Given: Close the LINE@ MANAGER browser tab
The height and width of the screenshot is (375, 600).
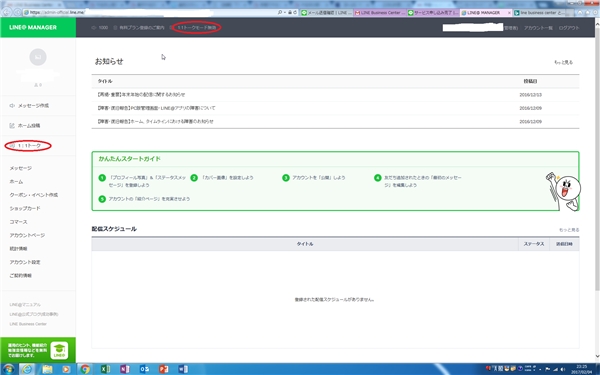Looking at the screenshot, I should tap(509, 13).
